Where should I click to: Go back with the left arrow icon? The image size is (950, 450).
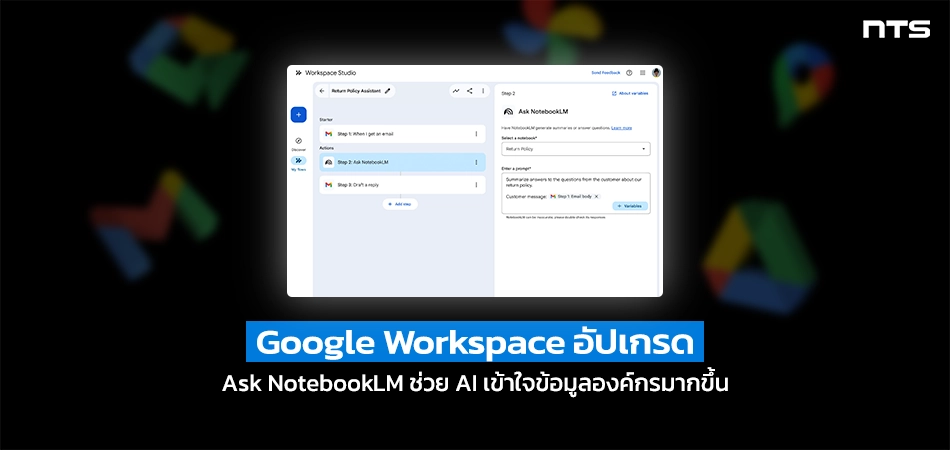(x=322, y=91)
